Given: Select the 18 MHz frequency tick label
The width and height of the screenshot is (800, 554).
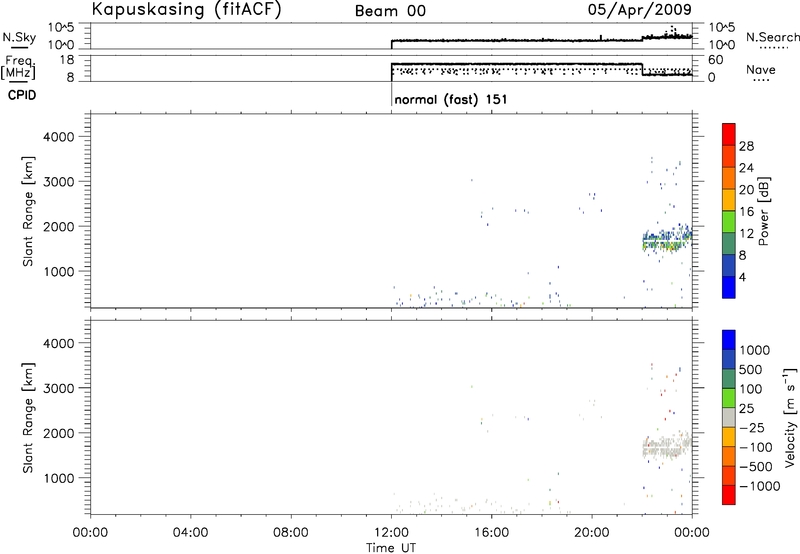Looking at the screenshot, I should [x=67, y=60].
